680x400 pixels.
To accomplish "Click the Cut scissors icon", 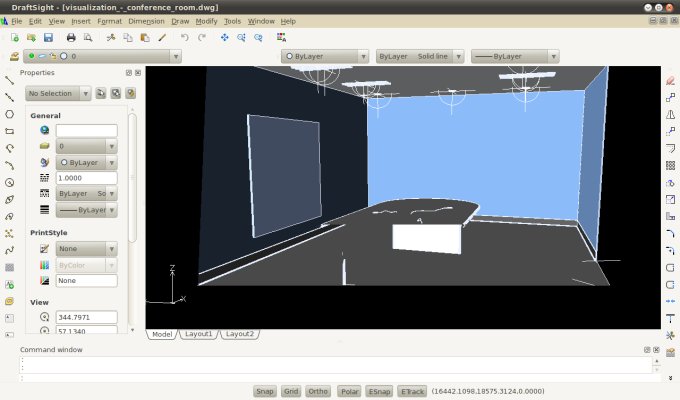I will point(111,38).
